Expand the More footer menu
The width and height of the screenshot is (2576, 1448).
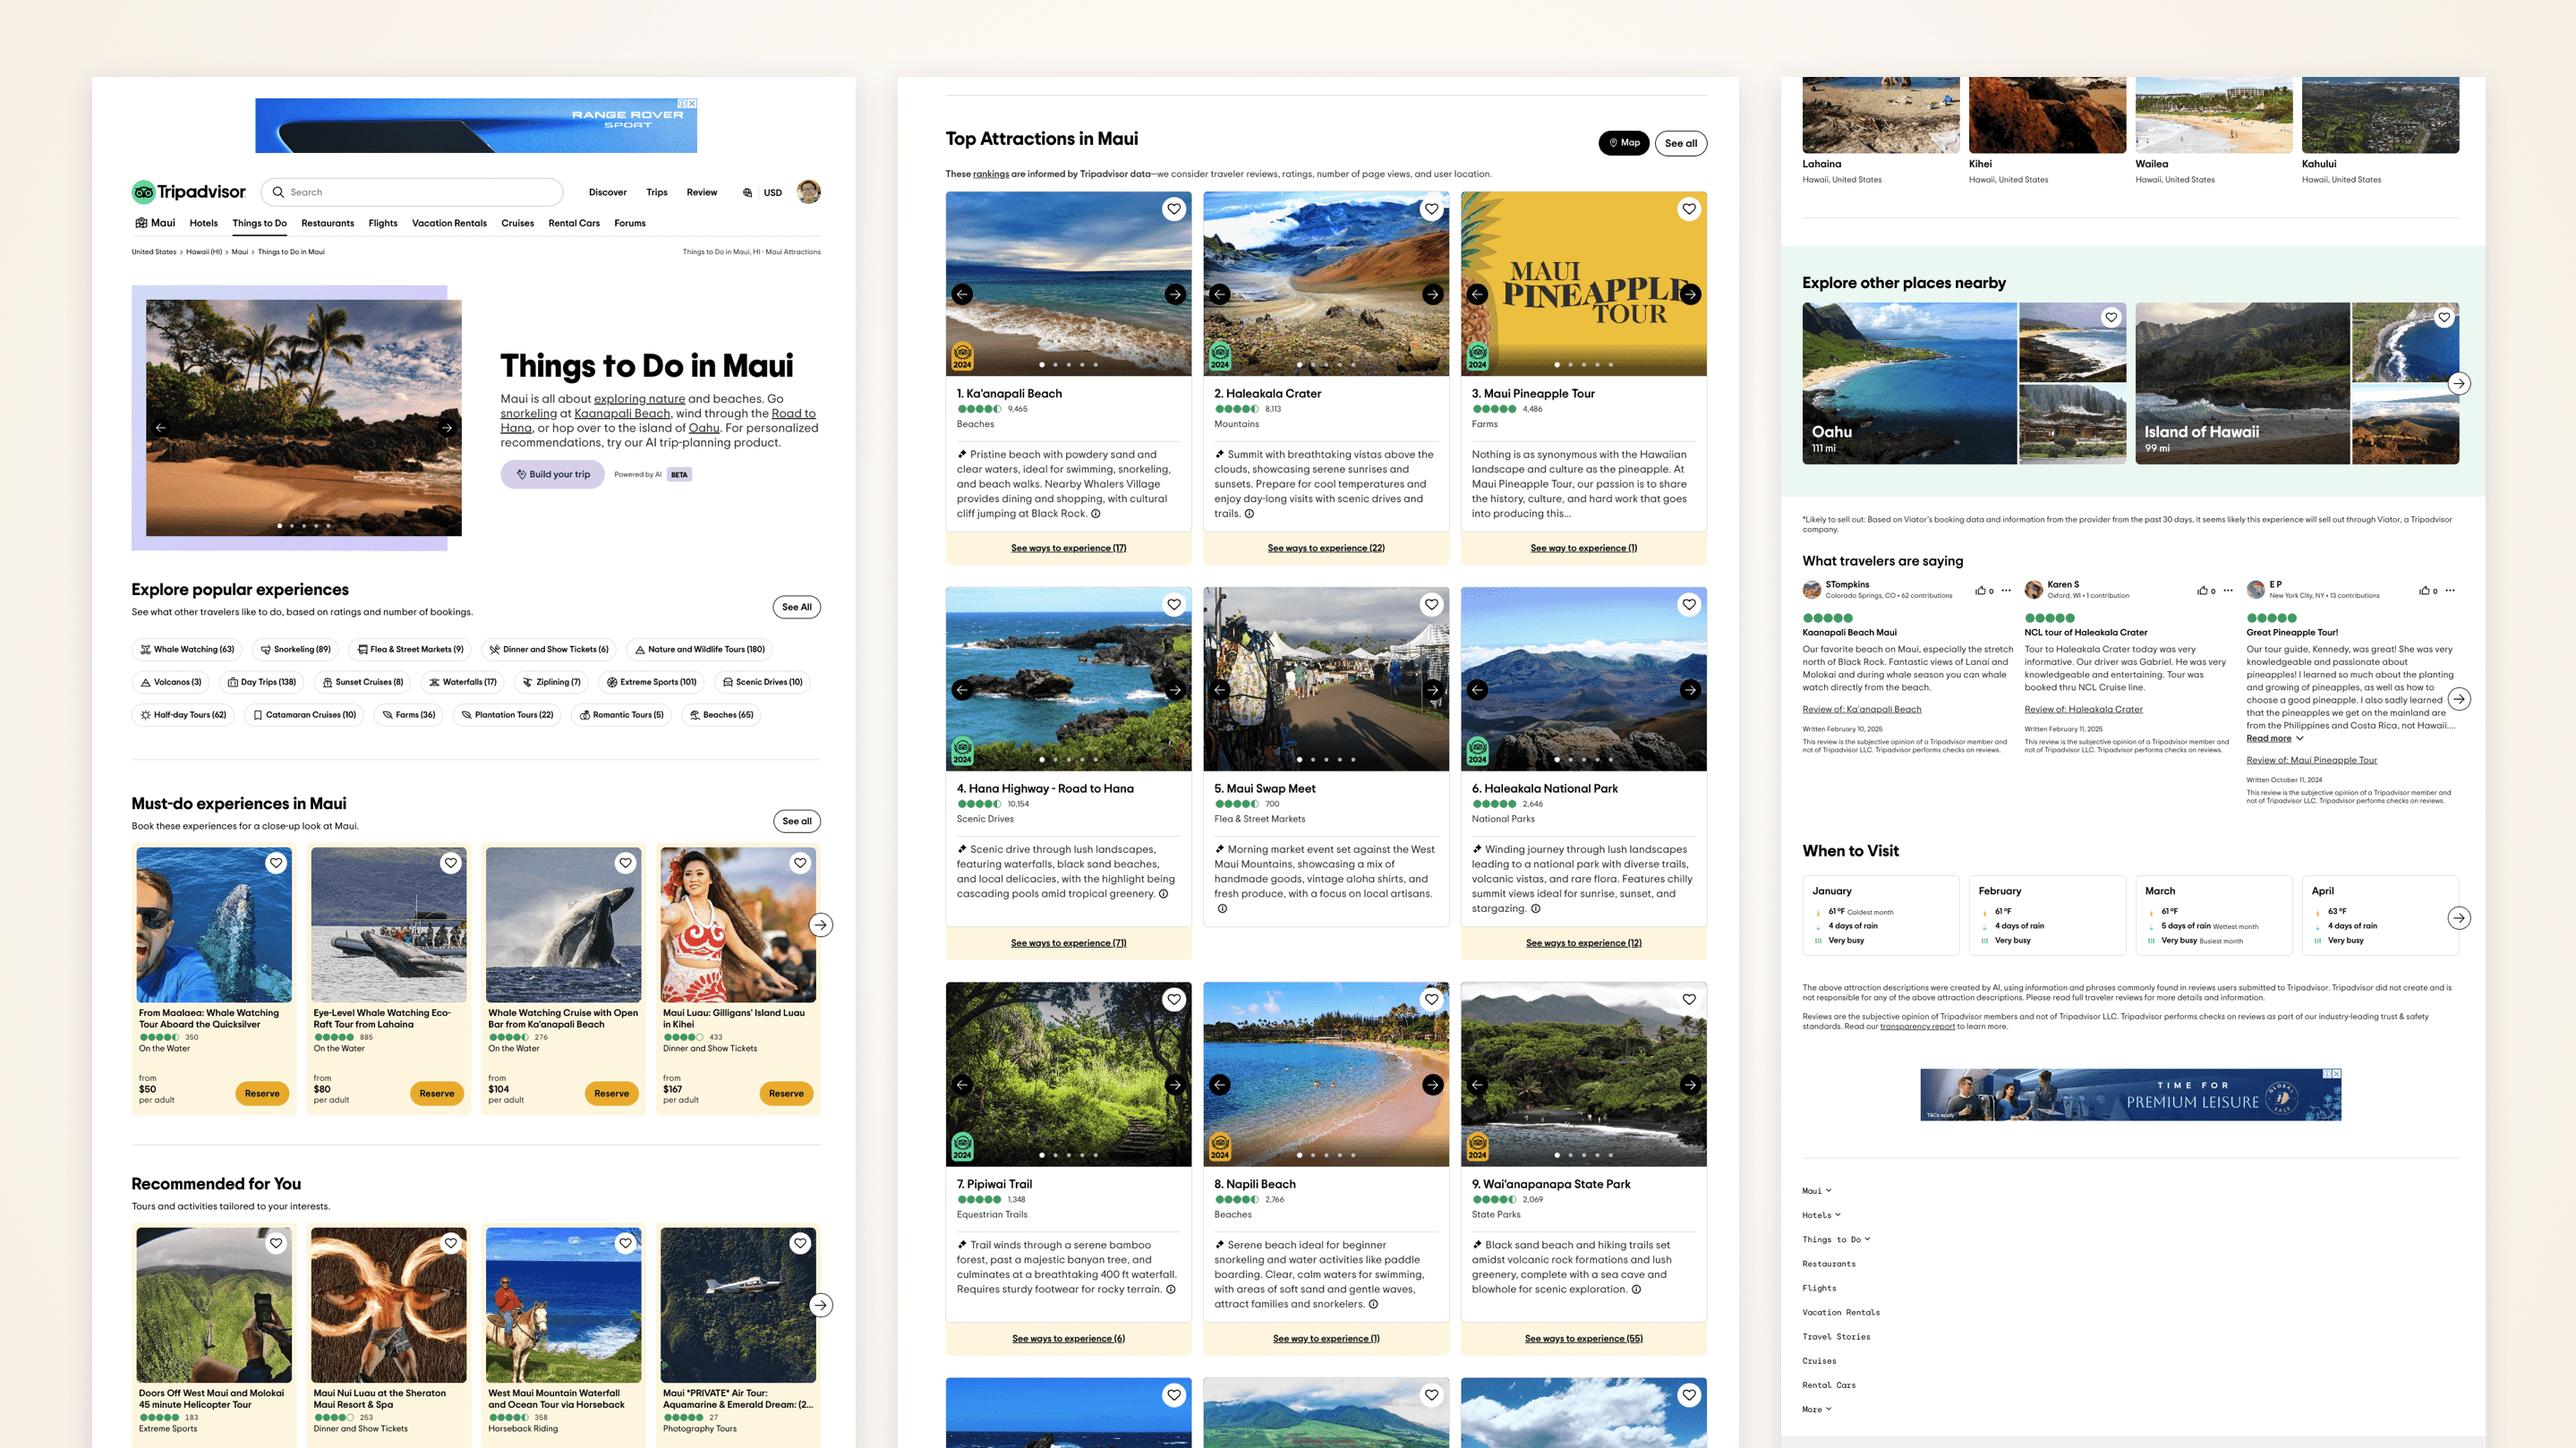(1816, 1409)
